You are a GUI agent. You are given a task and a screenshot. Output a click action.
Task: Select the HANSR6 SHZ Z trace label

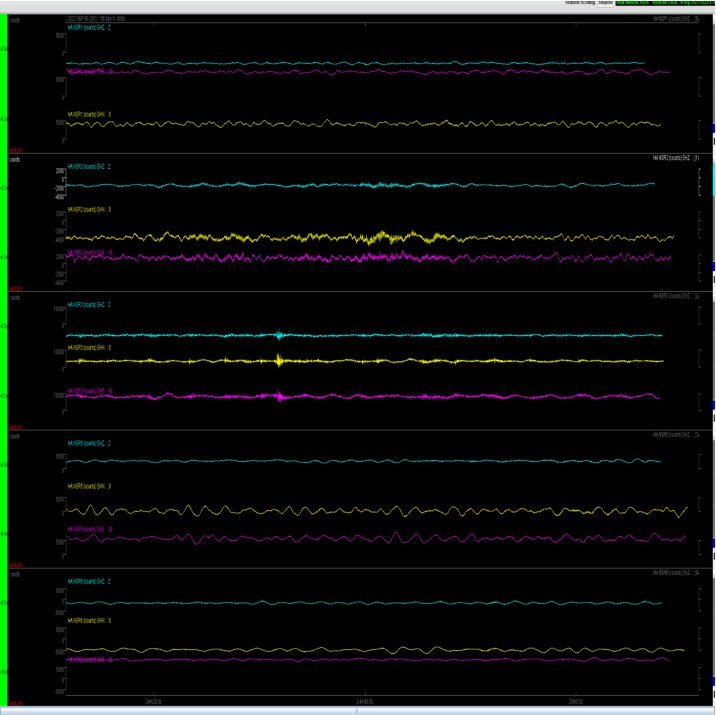tap(89, 581)
